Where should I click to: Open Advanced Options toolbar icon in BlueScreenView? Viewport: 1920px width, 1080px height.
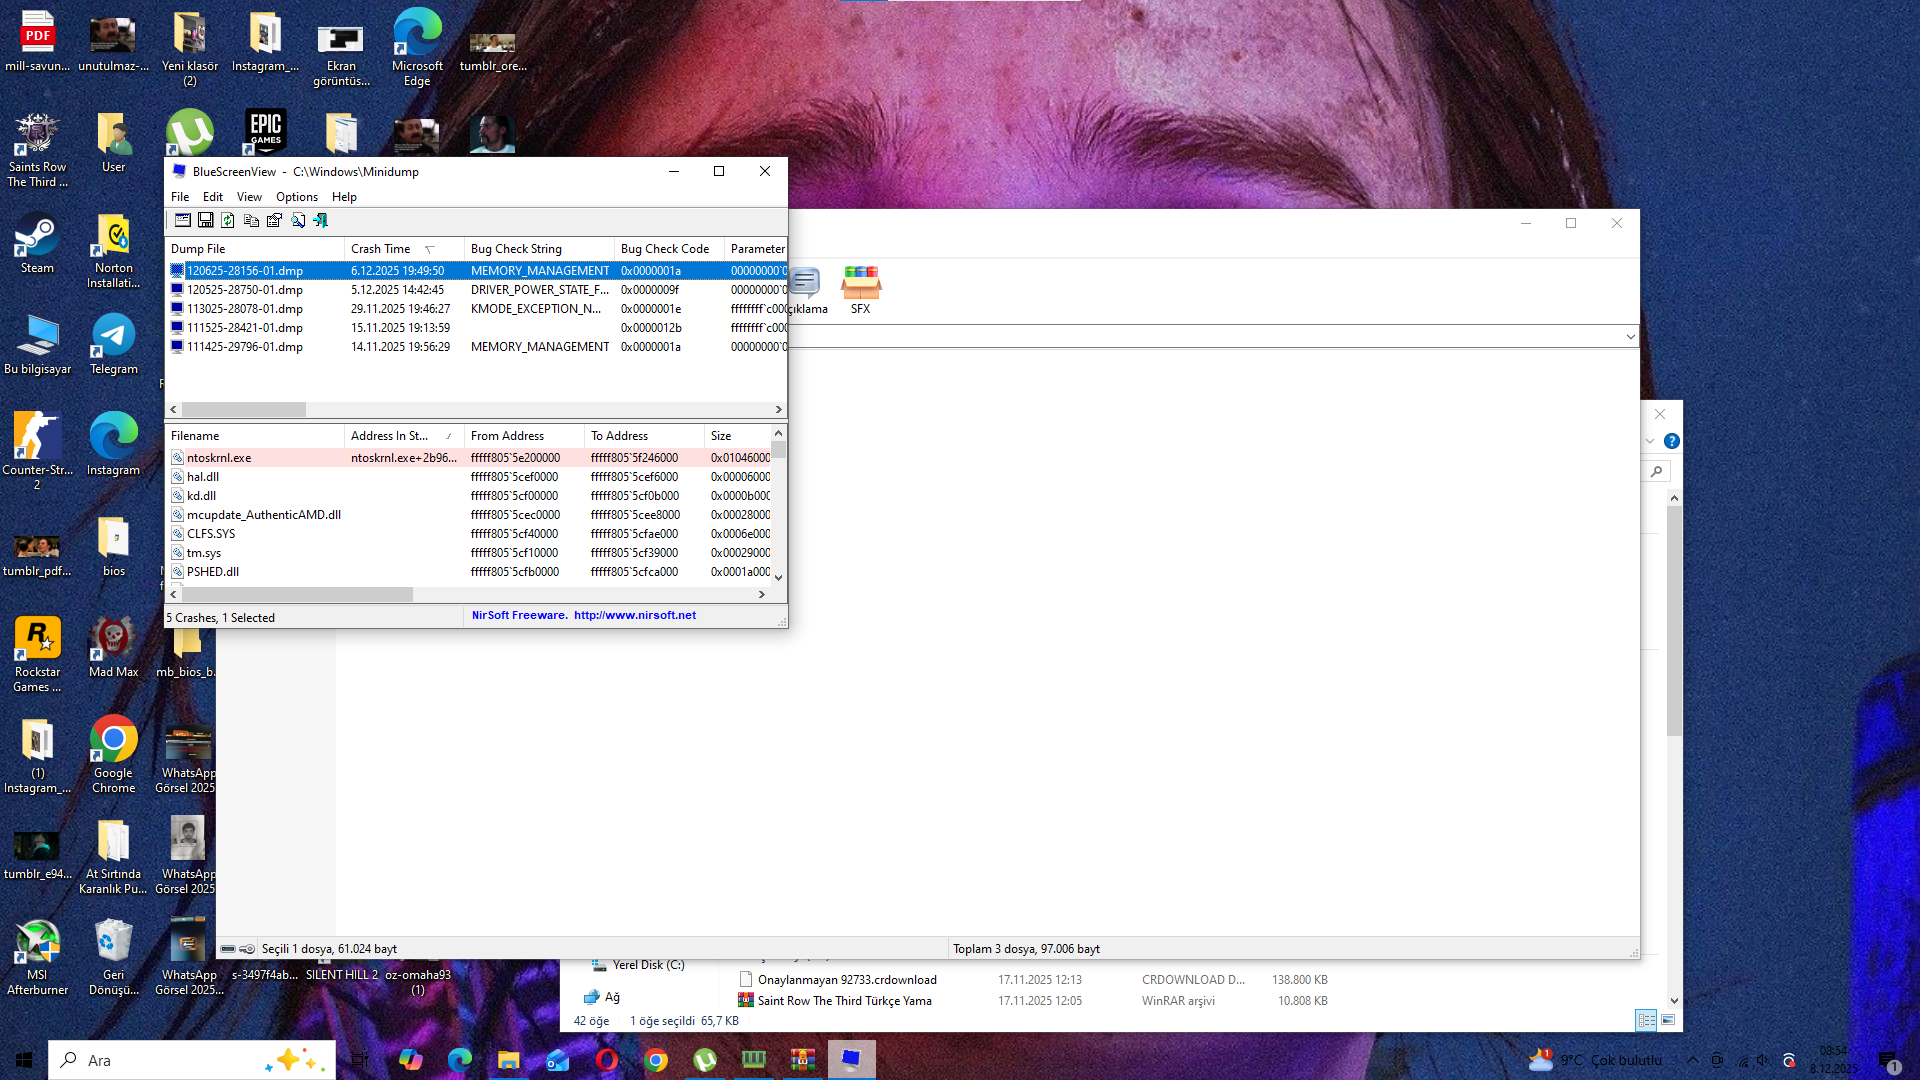pos(183,220)
